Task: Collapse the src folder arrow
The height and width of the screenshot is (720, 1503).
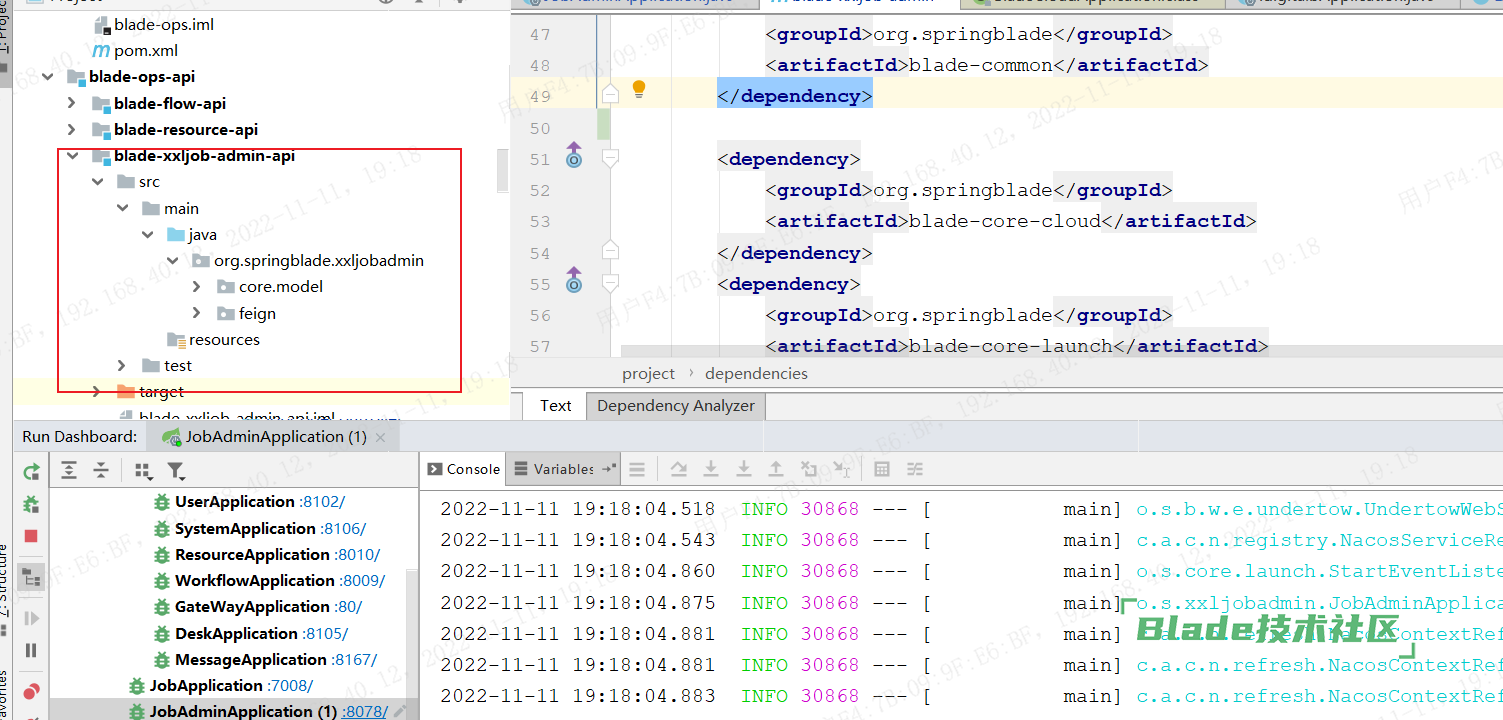Action: [97, 182]
